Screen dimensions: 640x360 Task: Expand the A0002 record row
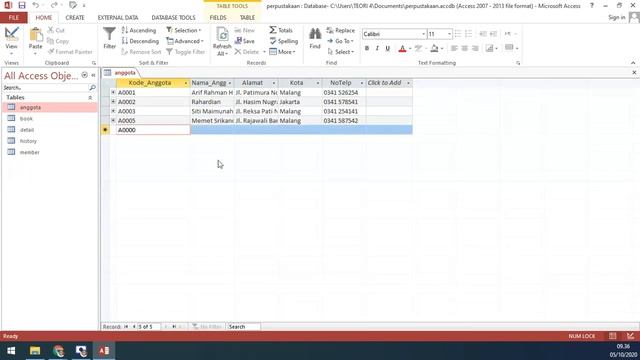[x=113, y=102]
